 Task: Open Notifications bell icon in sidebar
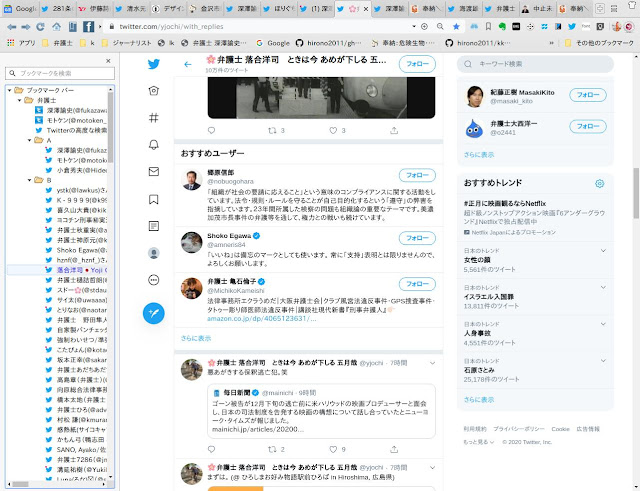pyautogui.click(x=153, y=144)
